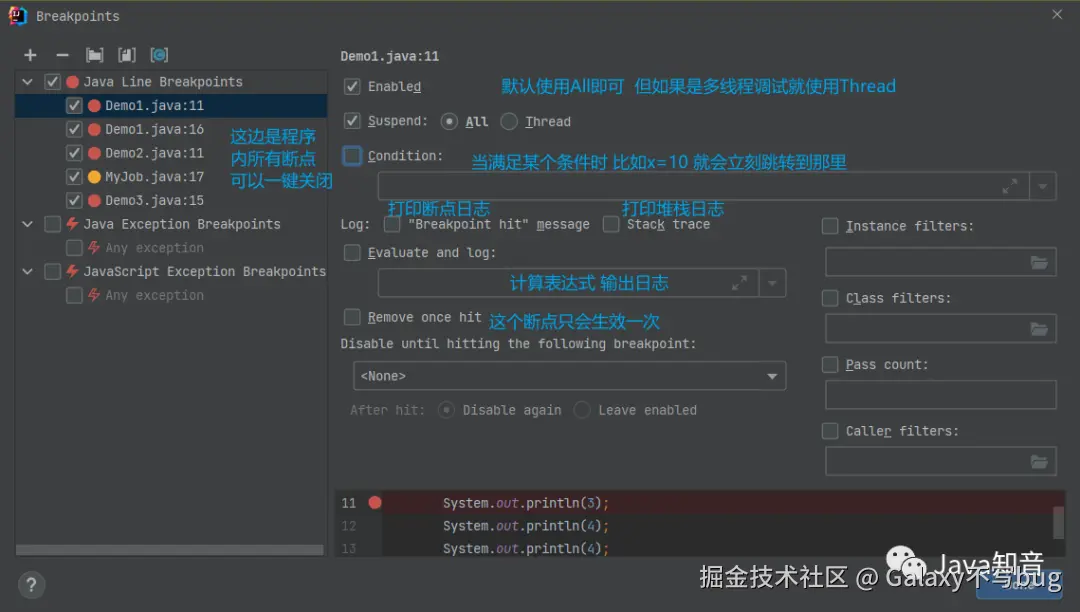This screenshot has height=612, width=1080.
Task: Open the Evaluate and log history dropdown
Action: pos(772,283)
